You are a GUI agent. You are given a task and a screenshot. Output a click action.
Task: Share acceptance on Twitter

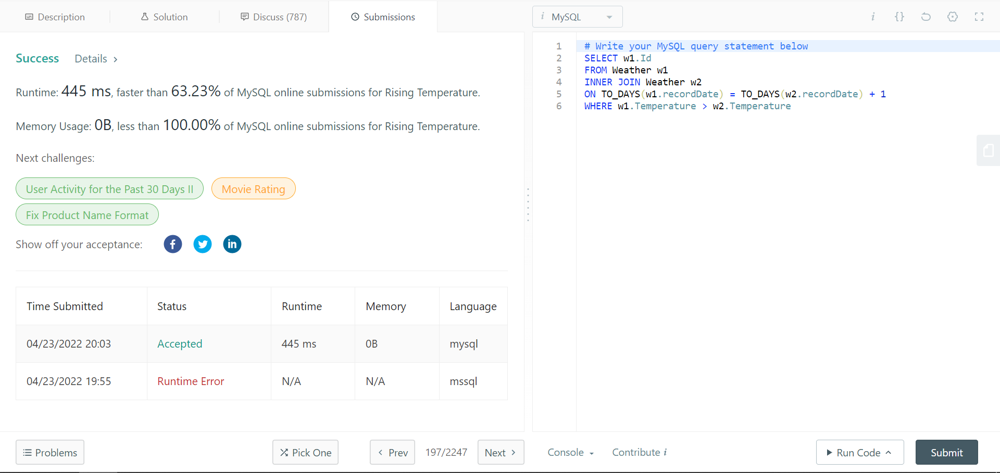pyautogui.click(x=202, y=244)
